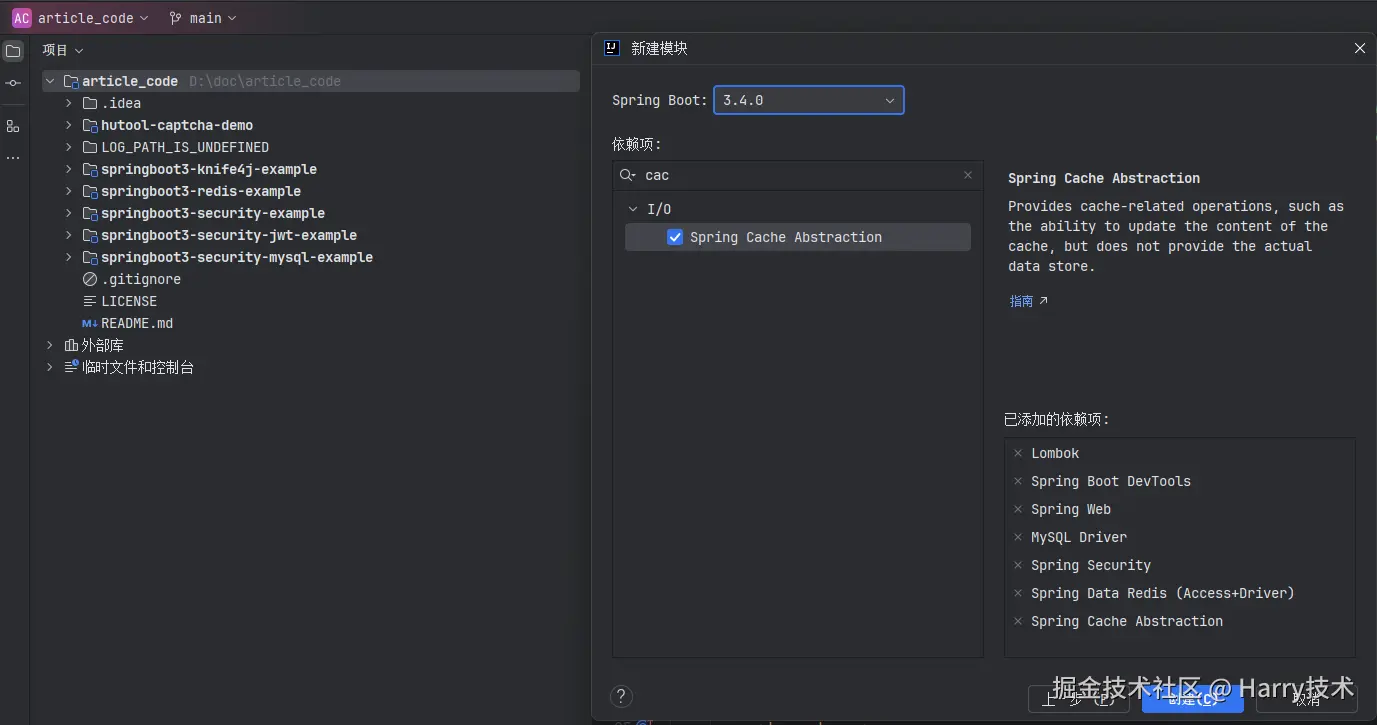
Task: Open the Spring Boot version dropdown
Action: click(808, 100)
